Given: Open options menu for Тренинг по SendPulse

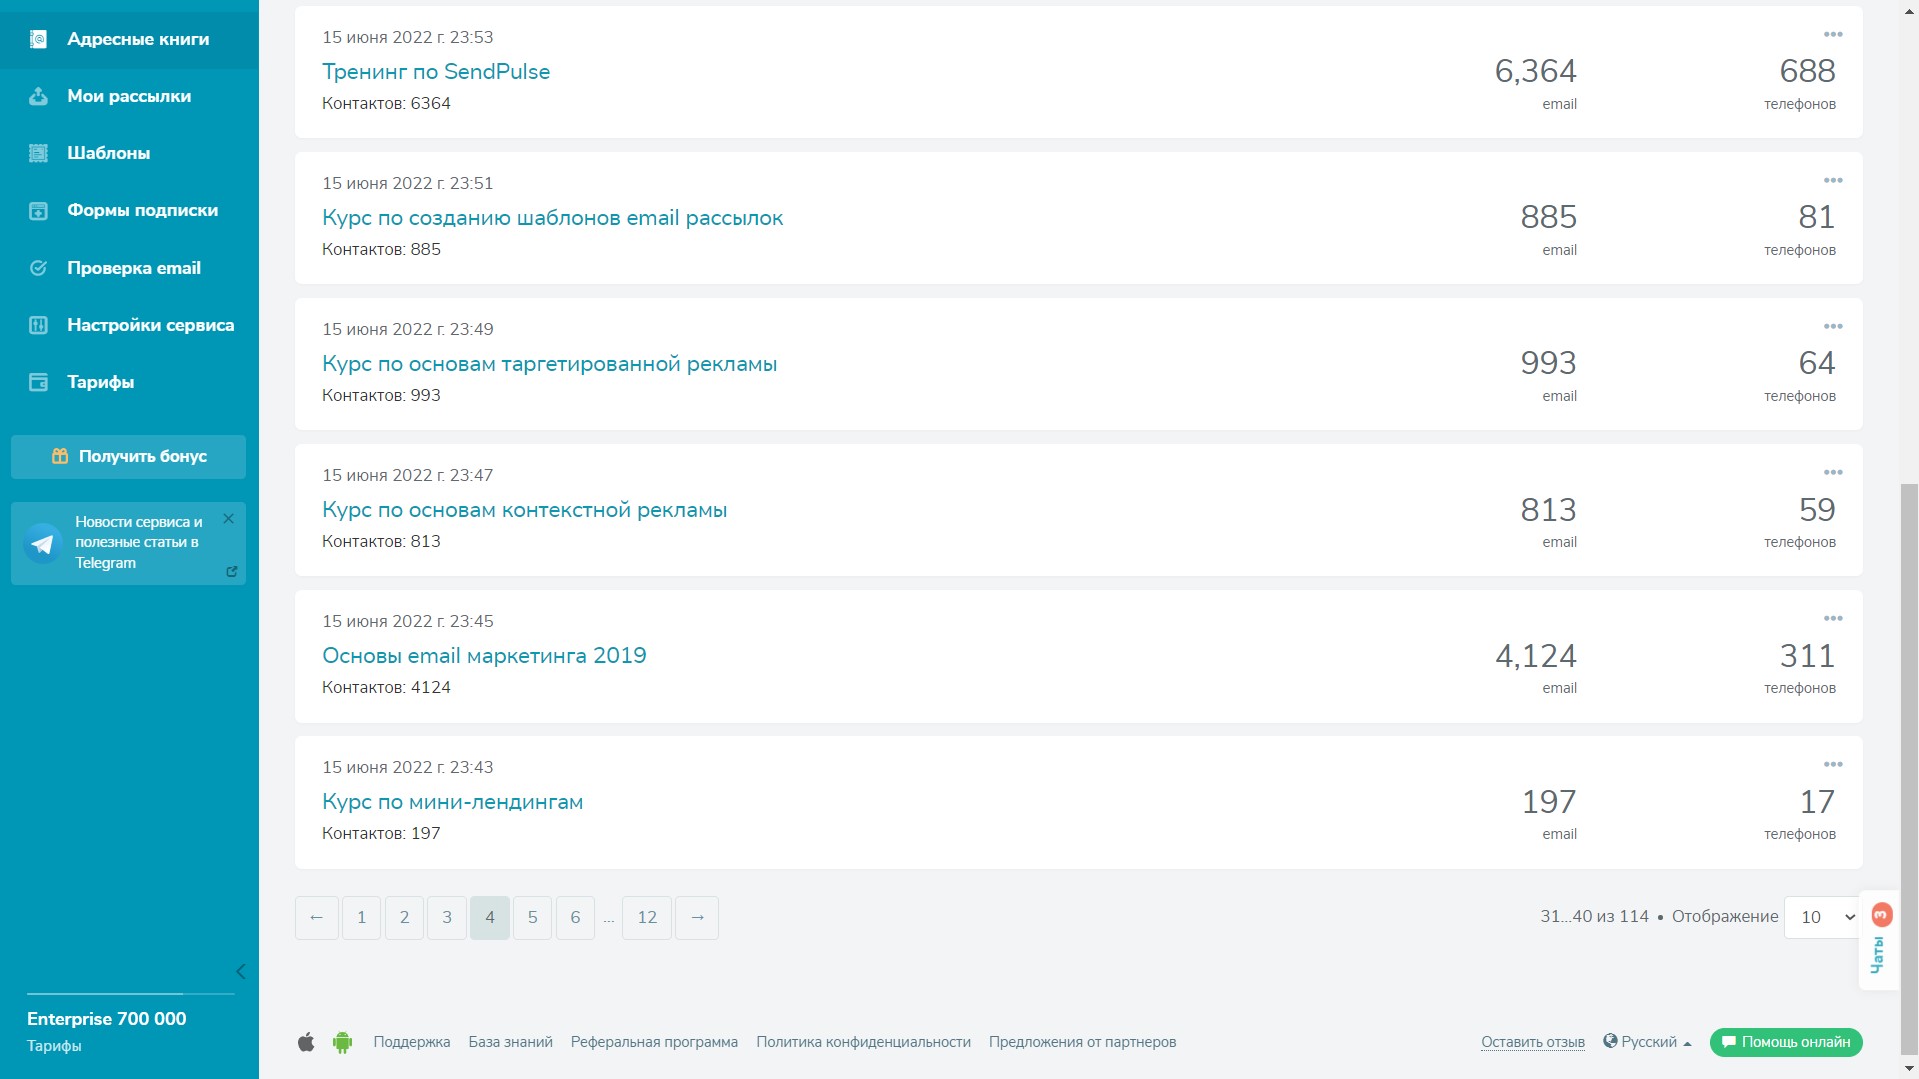Looking at the screenshot, I should click(1832, 35).
